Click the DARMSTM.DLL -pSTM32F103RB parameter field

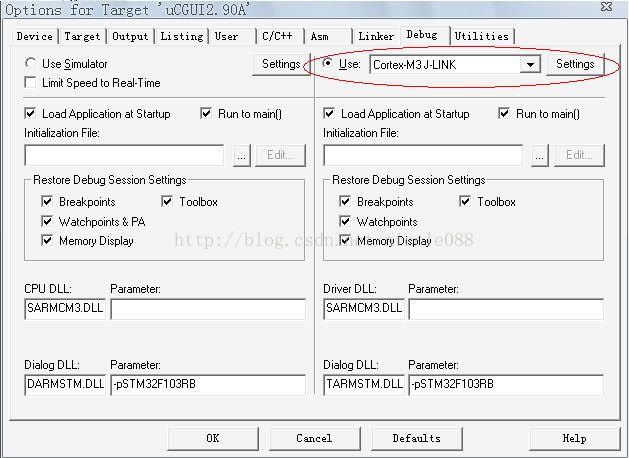(x=208, y=385)
